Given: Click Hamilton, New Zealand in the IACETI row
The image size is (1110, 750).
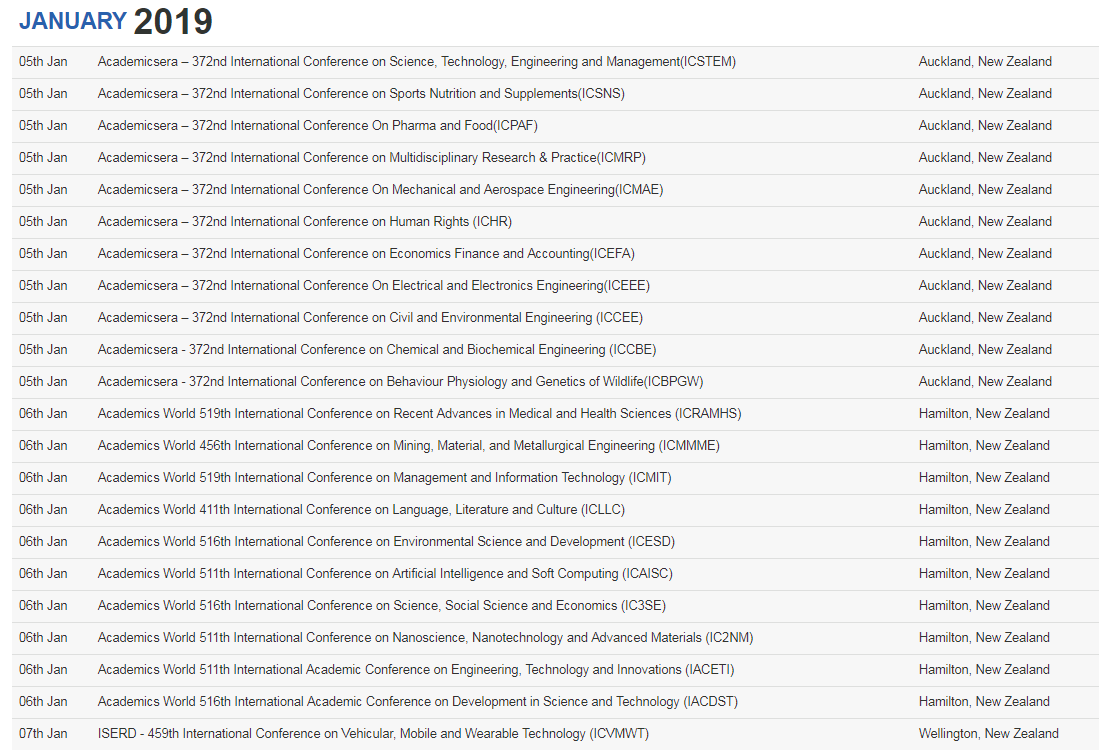Looking at the screenshot, I should click(x=984, y=669).
